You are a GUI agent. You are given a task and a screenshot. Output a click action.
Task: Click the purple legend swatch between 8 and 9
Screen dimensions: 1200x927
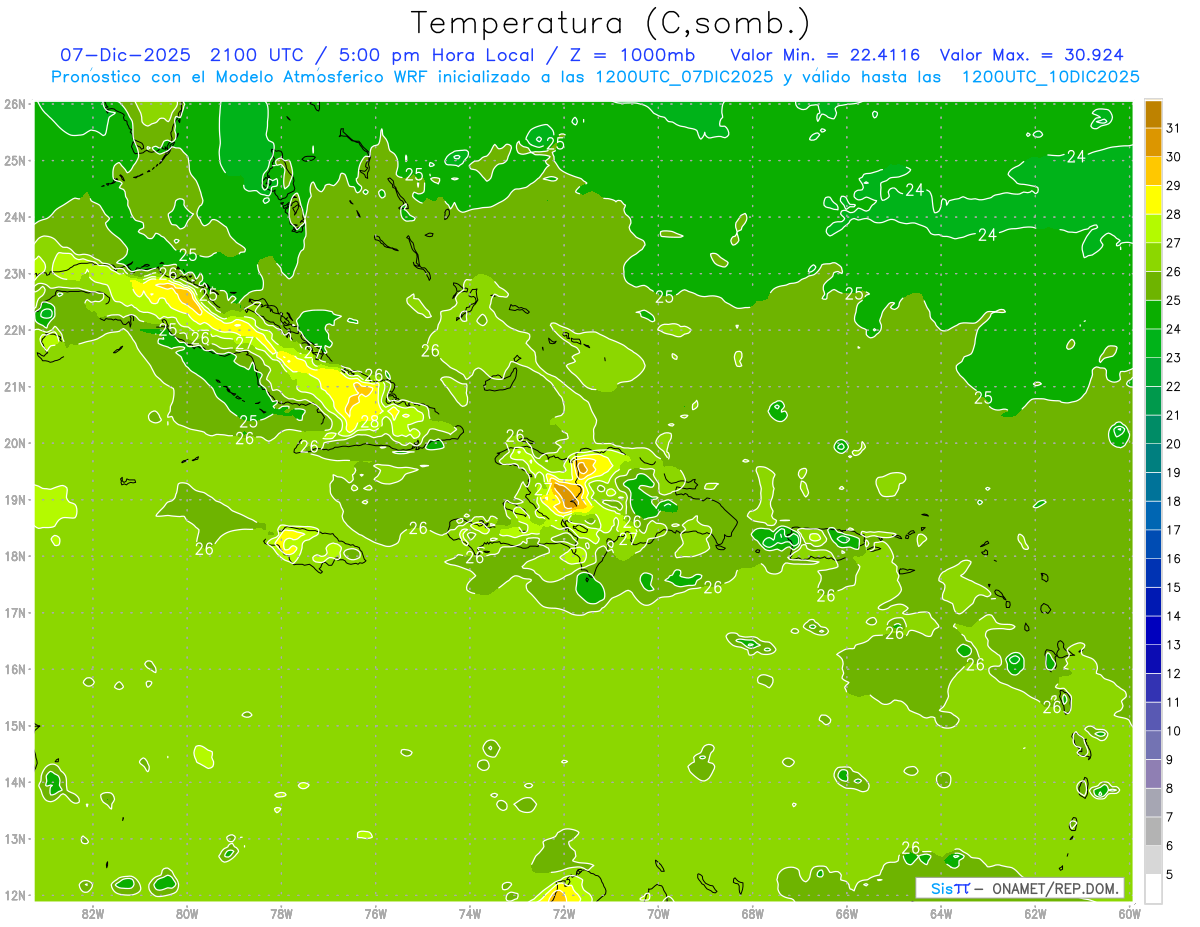tap(1153, 775)
